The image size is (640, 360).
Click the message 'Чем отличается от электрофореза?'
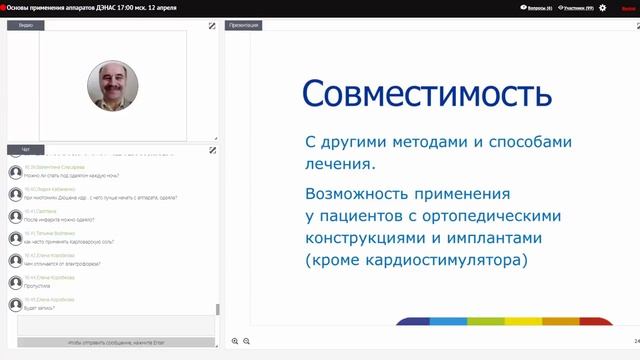pos(62,264)
